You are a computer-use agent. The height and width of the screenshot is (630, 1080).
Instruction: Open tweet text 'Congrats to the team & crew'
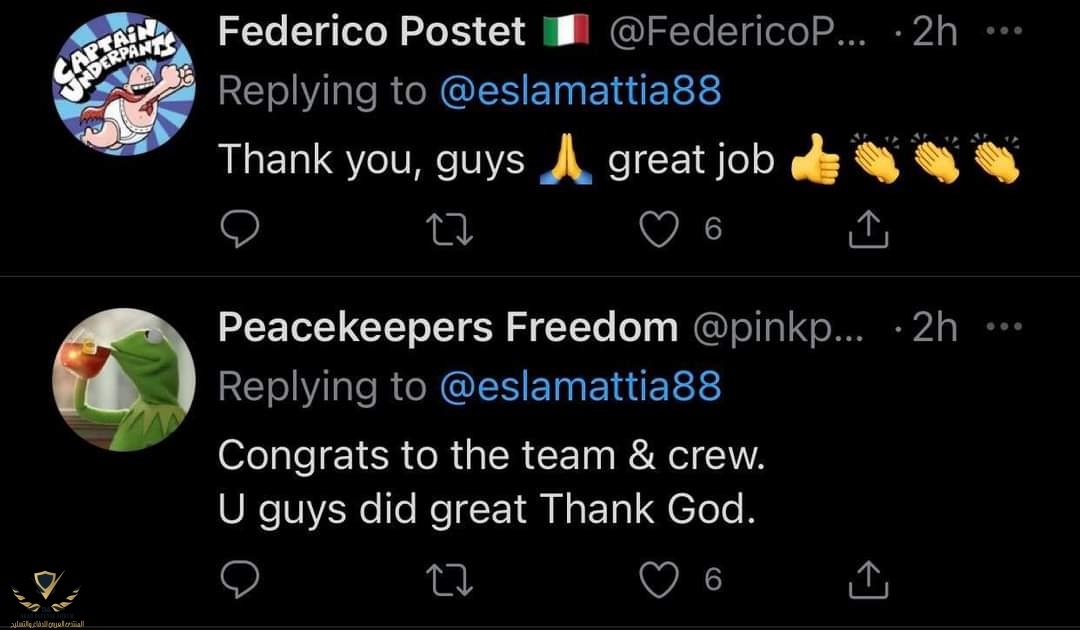[491, 456]
